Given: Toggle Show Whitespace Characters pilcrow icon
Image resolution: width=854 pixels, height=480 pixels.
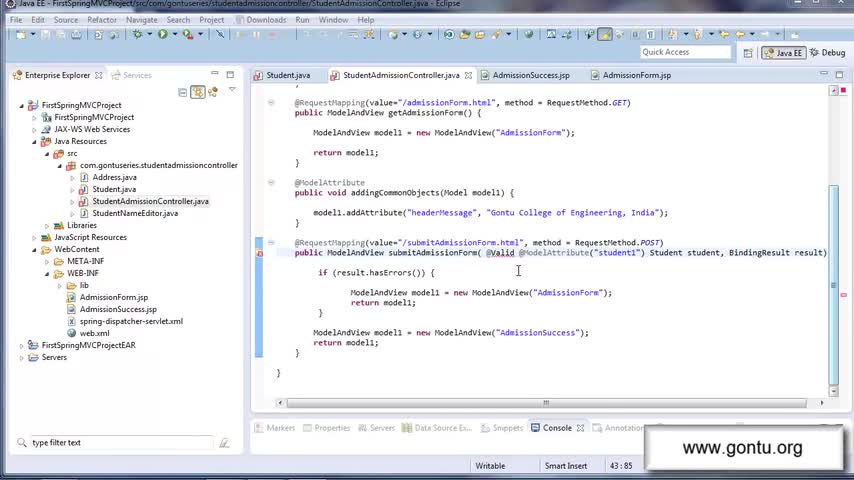Looking at the screenshot, I should pos(650,34).
